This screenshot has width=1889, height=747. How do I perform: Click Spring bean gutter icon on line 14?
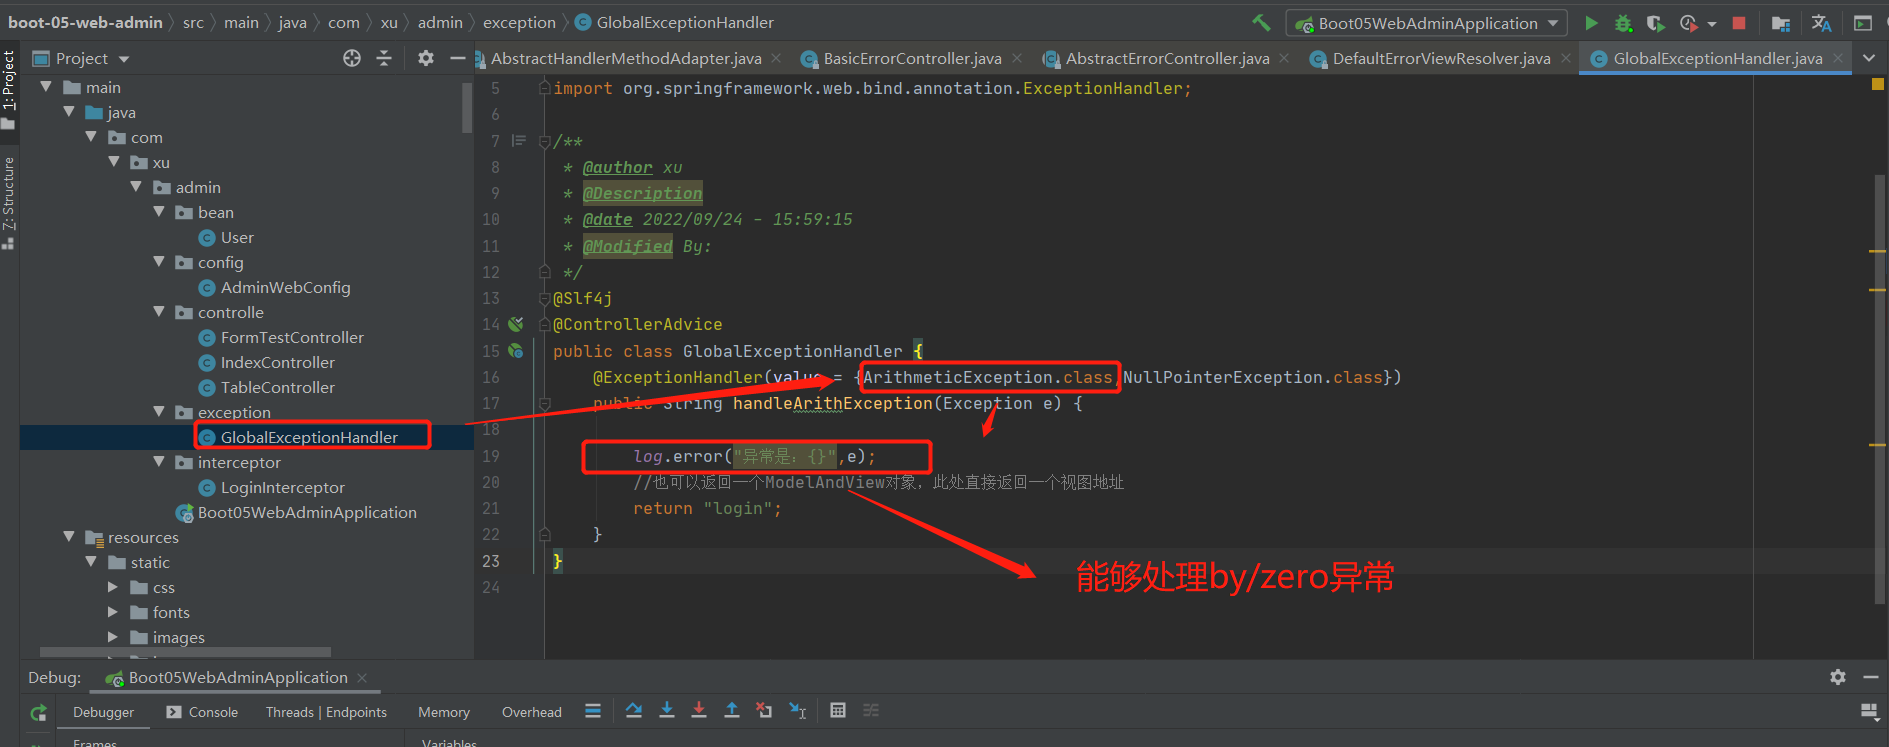(516, 324)
